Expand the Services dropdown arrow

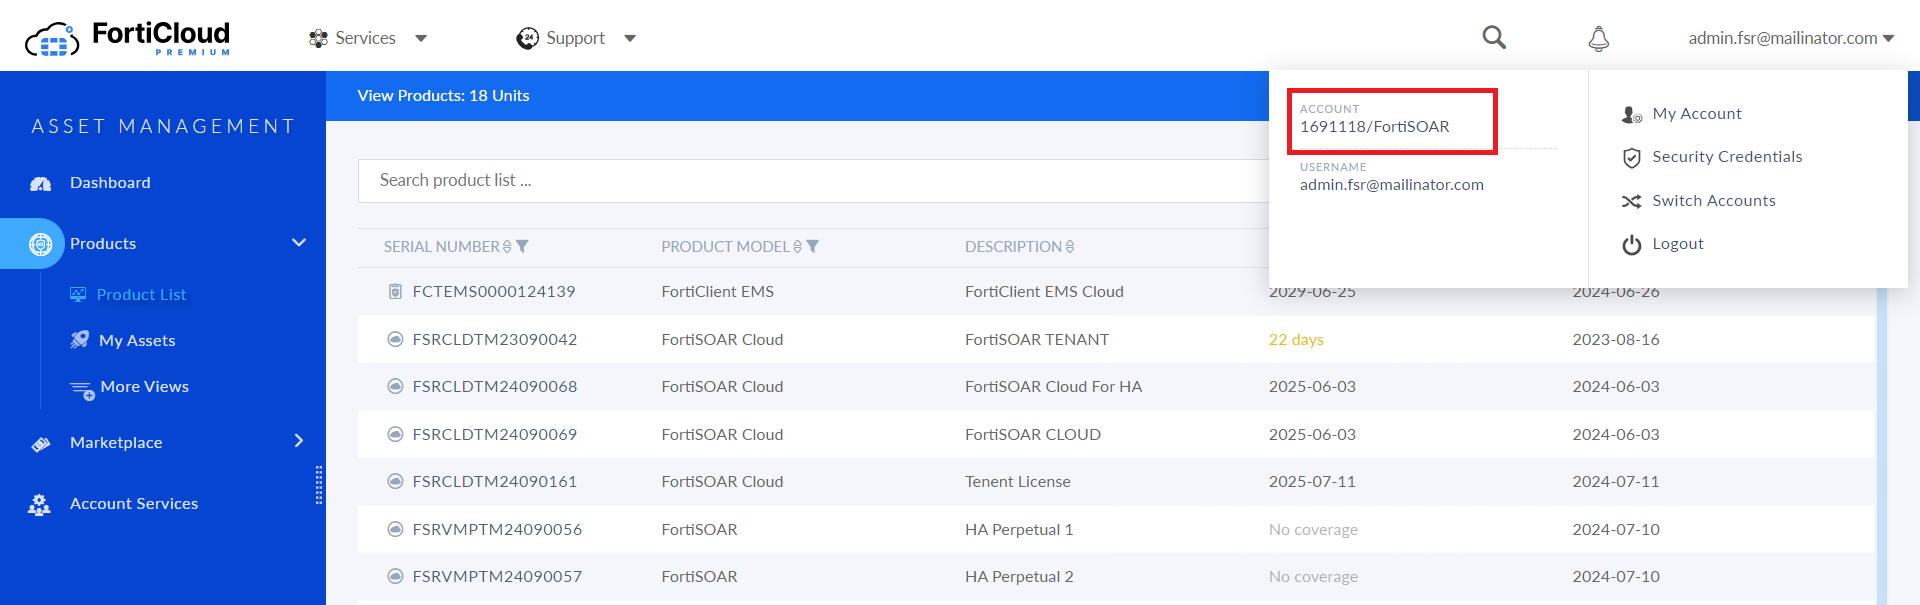[421, 39]
